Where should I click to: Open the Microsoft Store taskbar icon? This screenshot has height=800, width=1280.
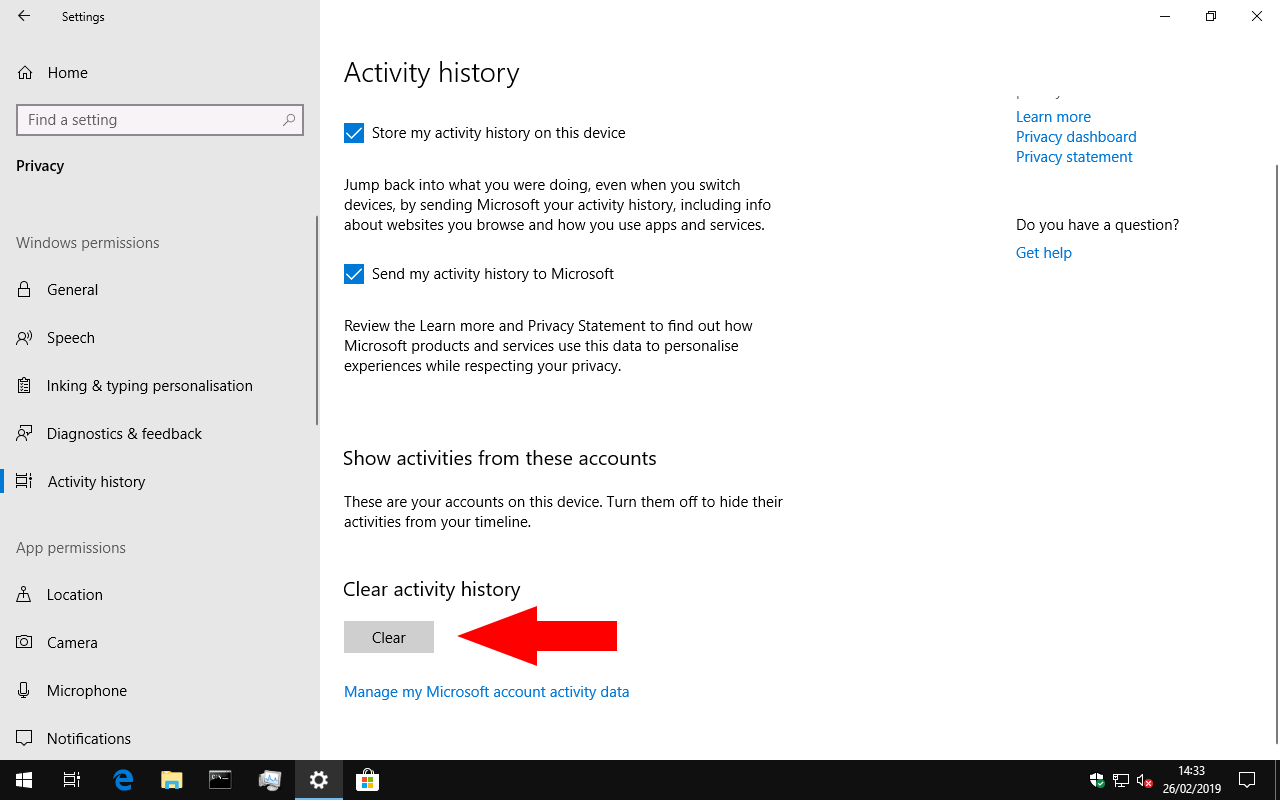tap(367, 780)
